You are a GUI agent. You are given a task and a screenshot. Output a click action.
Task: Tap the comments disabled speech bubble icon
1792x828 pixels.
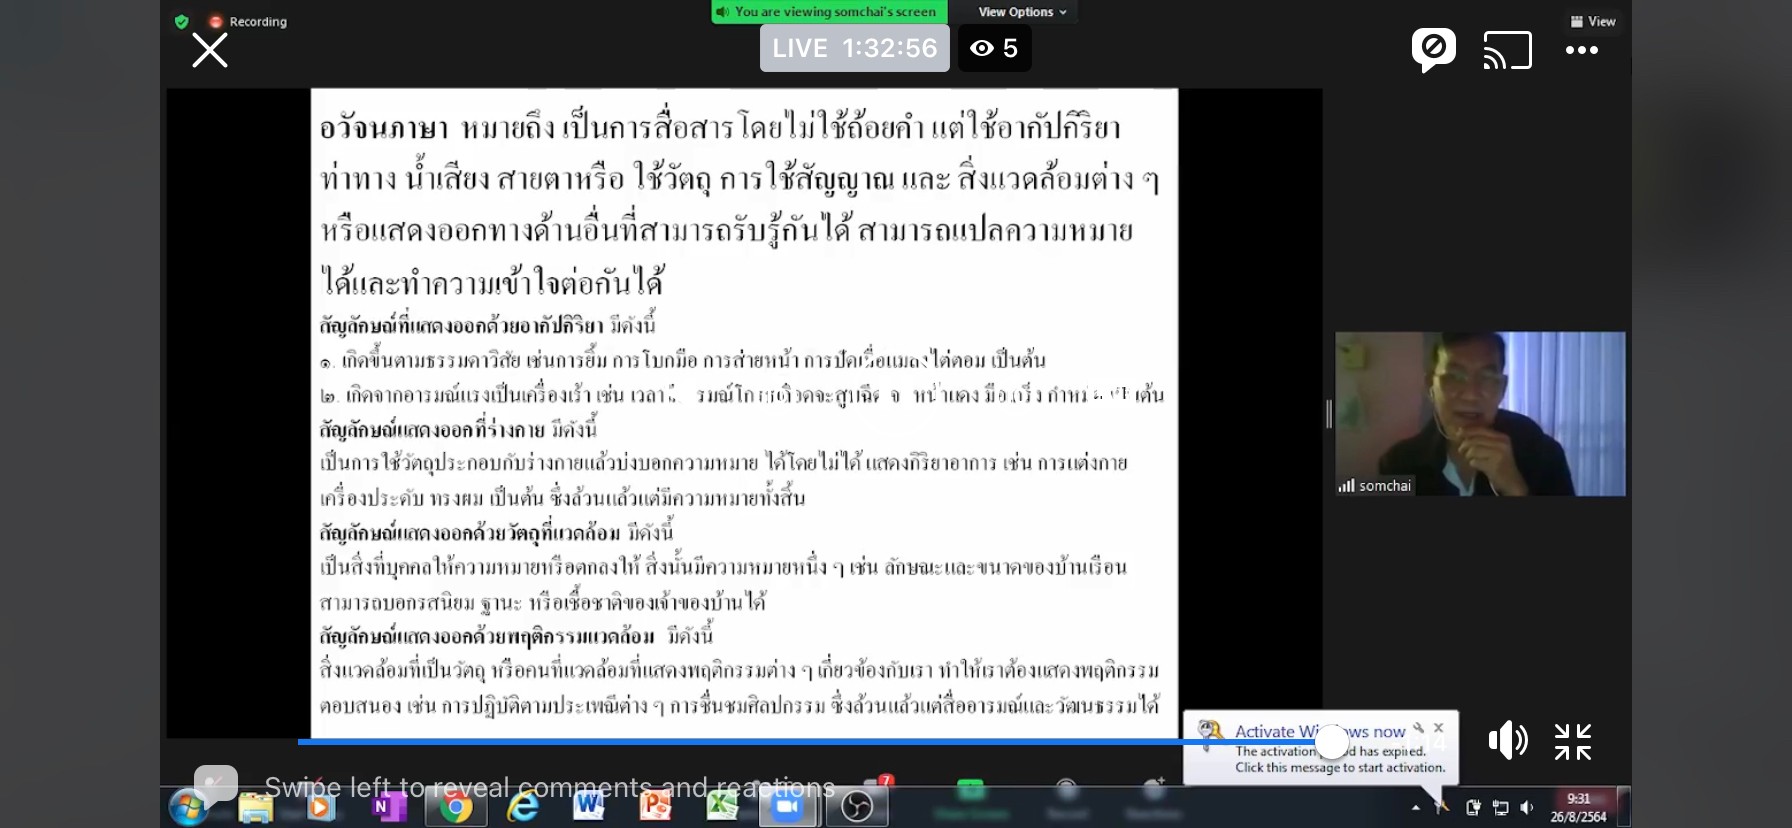tap(1433, 49)
